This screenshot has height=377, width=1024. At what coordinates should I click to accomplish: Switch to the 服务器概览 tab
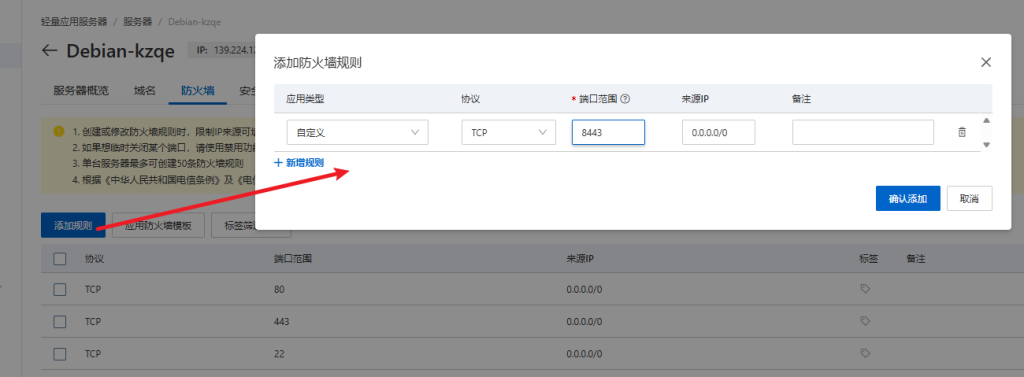coord(81,90)
